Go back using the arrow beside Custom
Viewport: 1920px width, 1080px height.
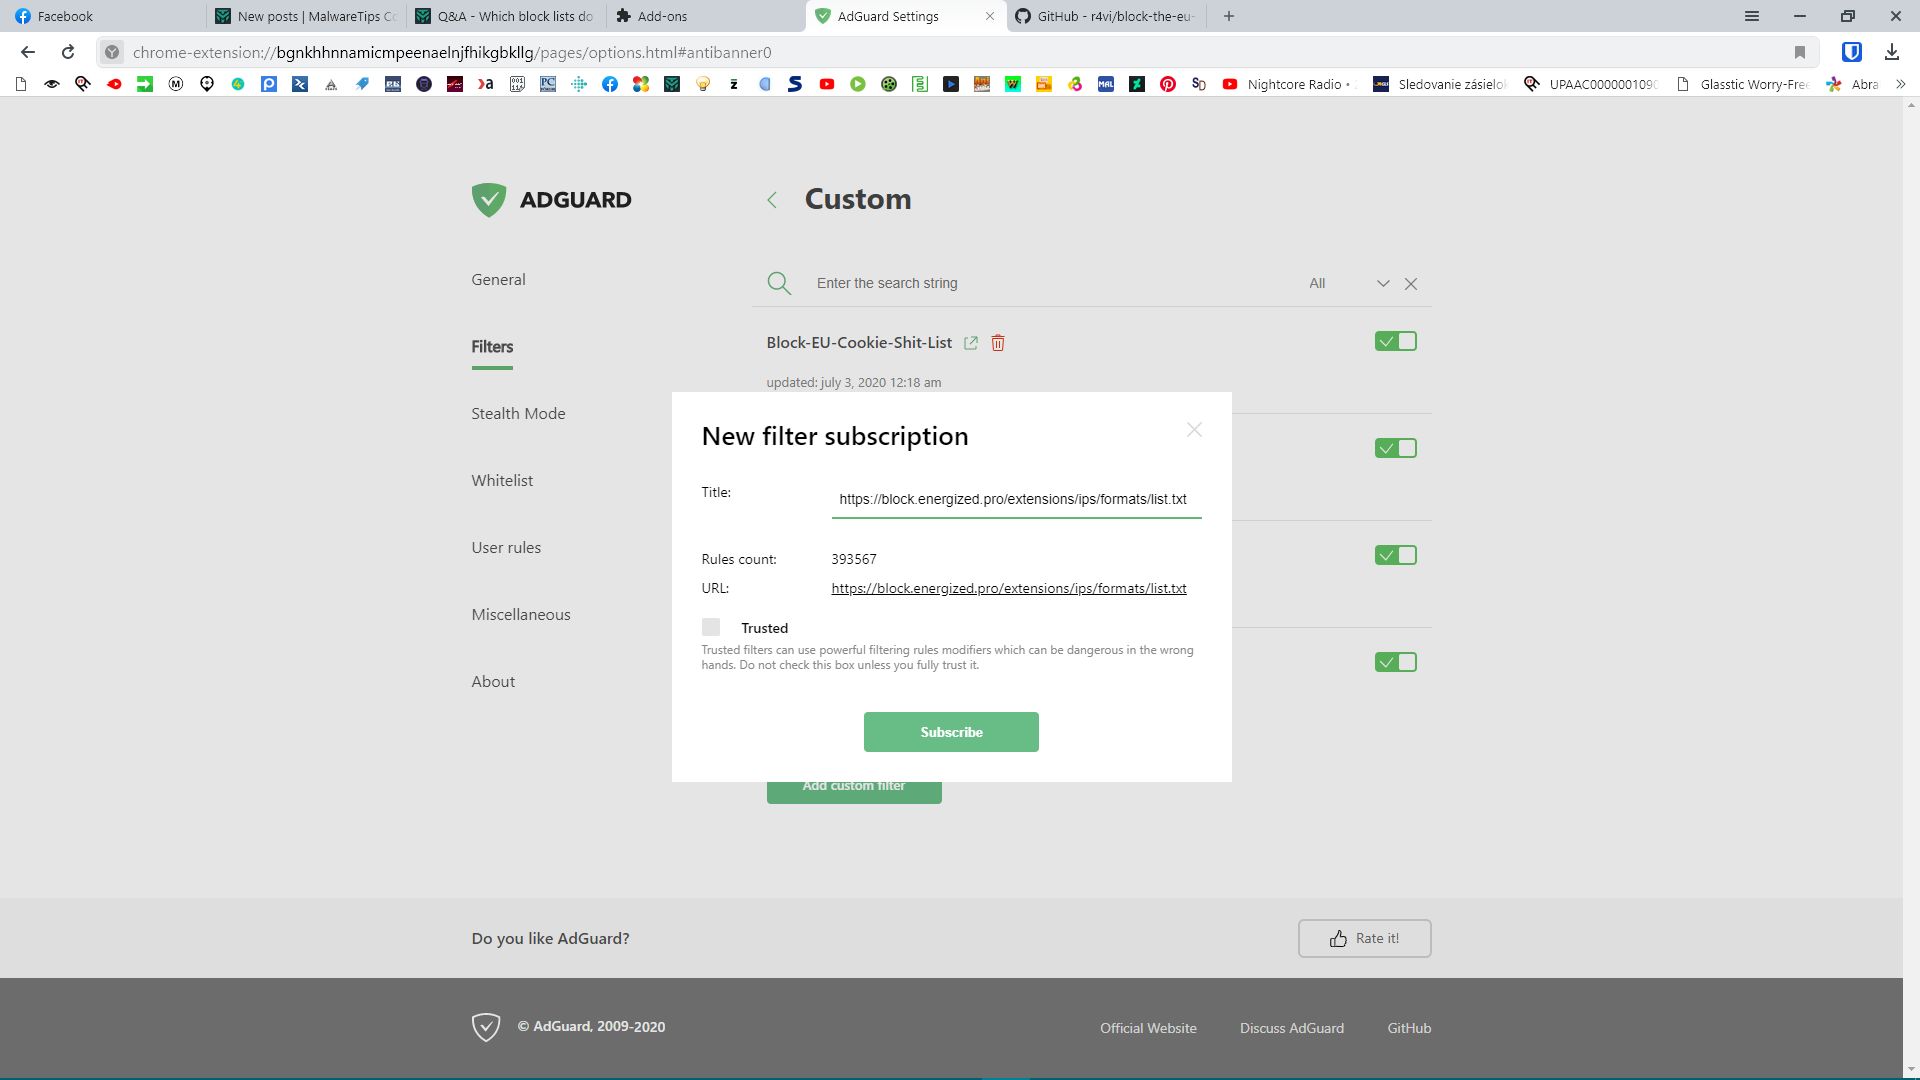772,200
